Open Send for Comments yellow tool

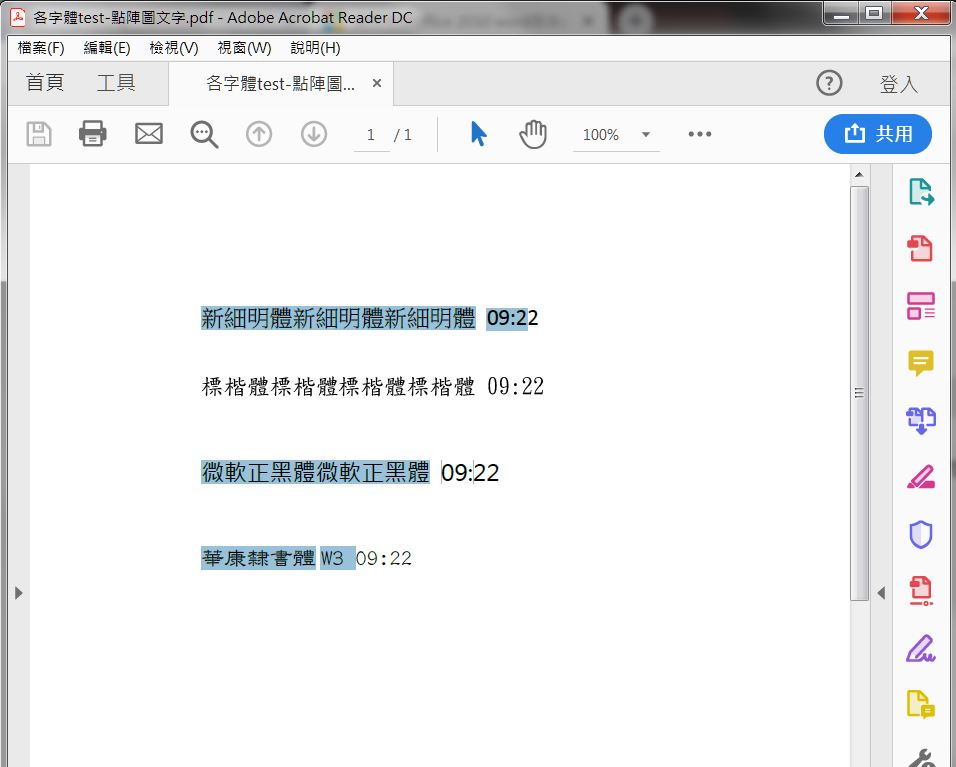point(921,705)
